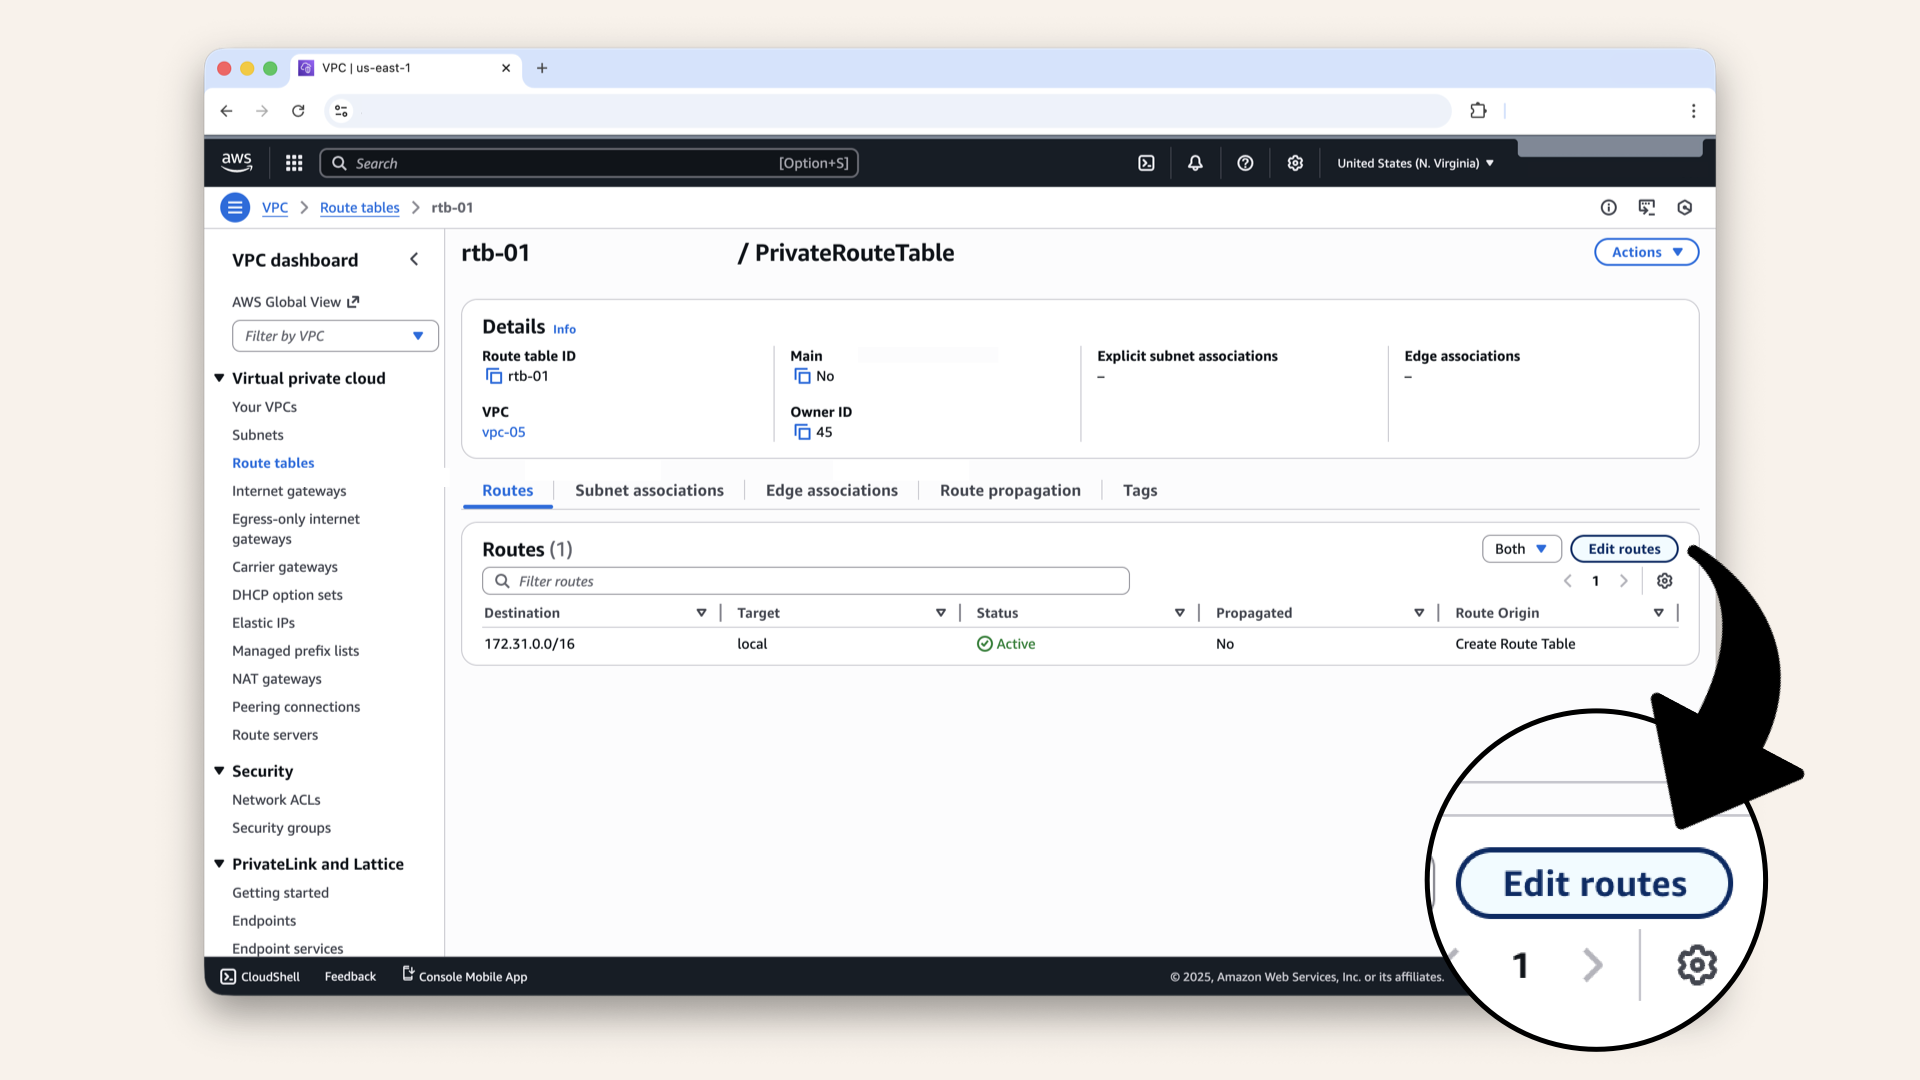
Task: Open the AWS services grid icon
Action: point(293,162)
